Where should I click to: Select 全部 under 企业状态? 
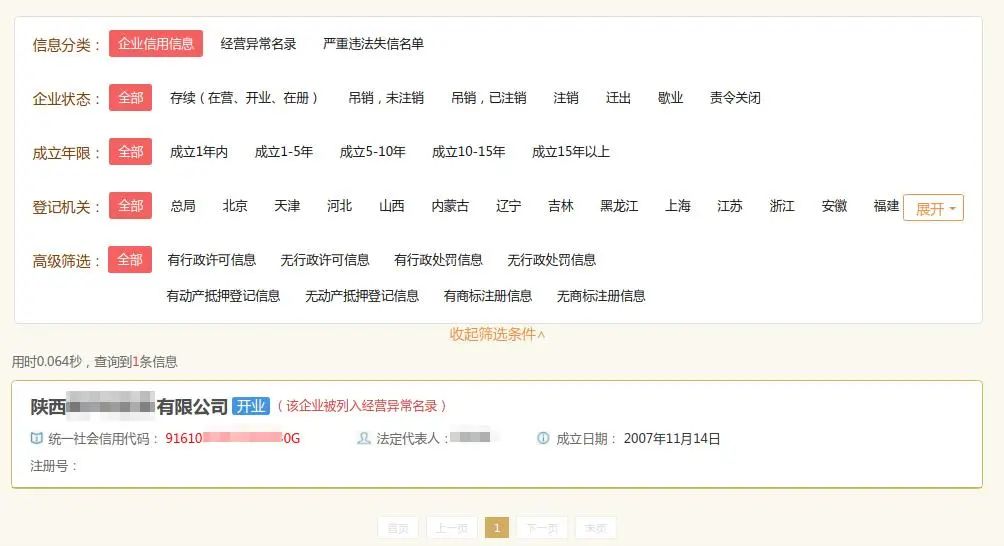(131, 98)
